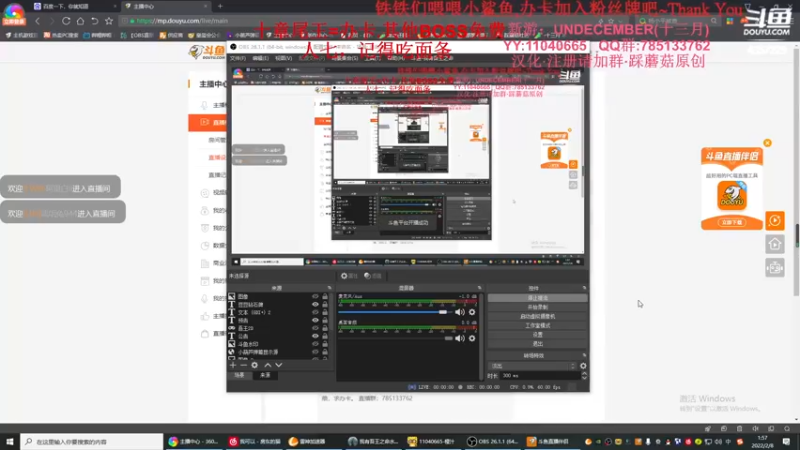
Task: Decrease transition duration with down stepper
Action: tap(584, 378)
